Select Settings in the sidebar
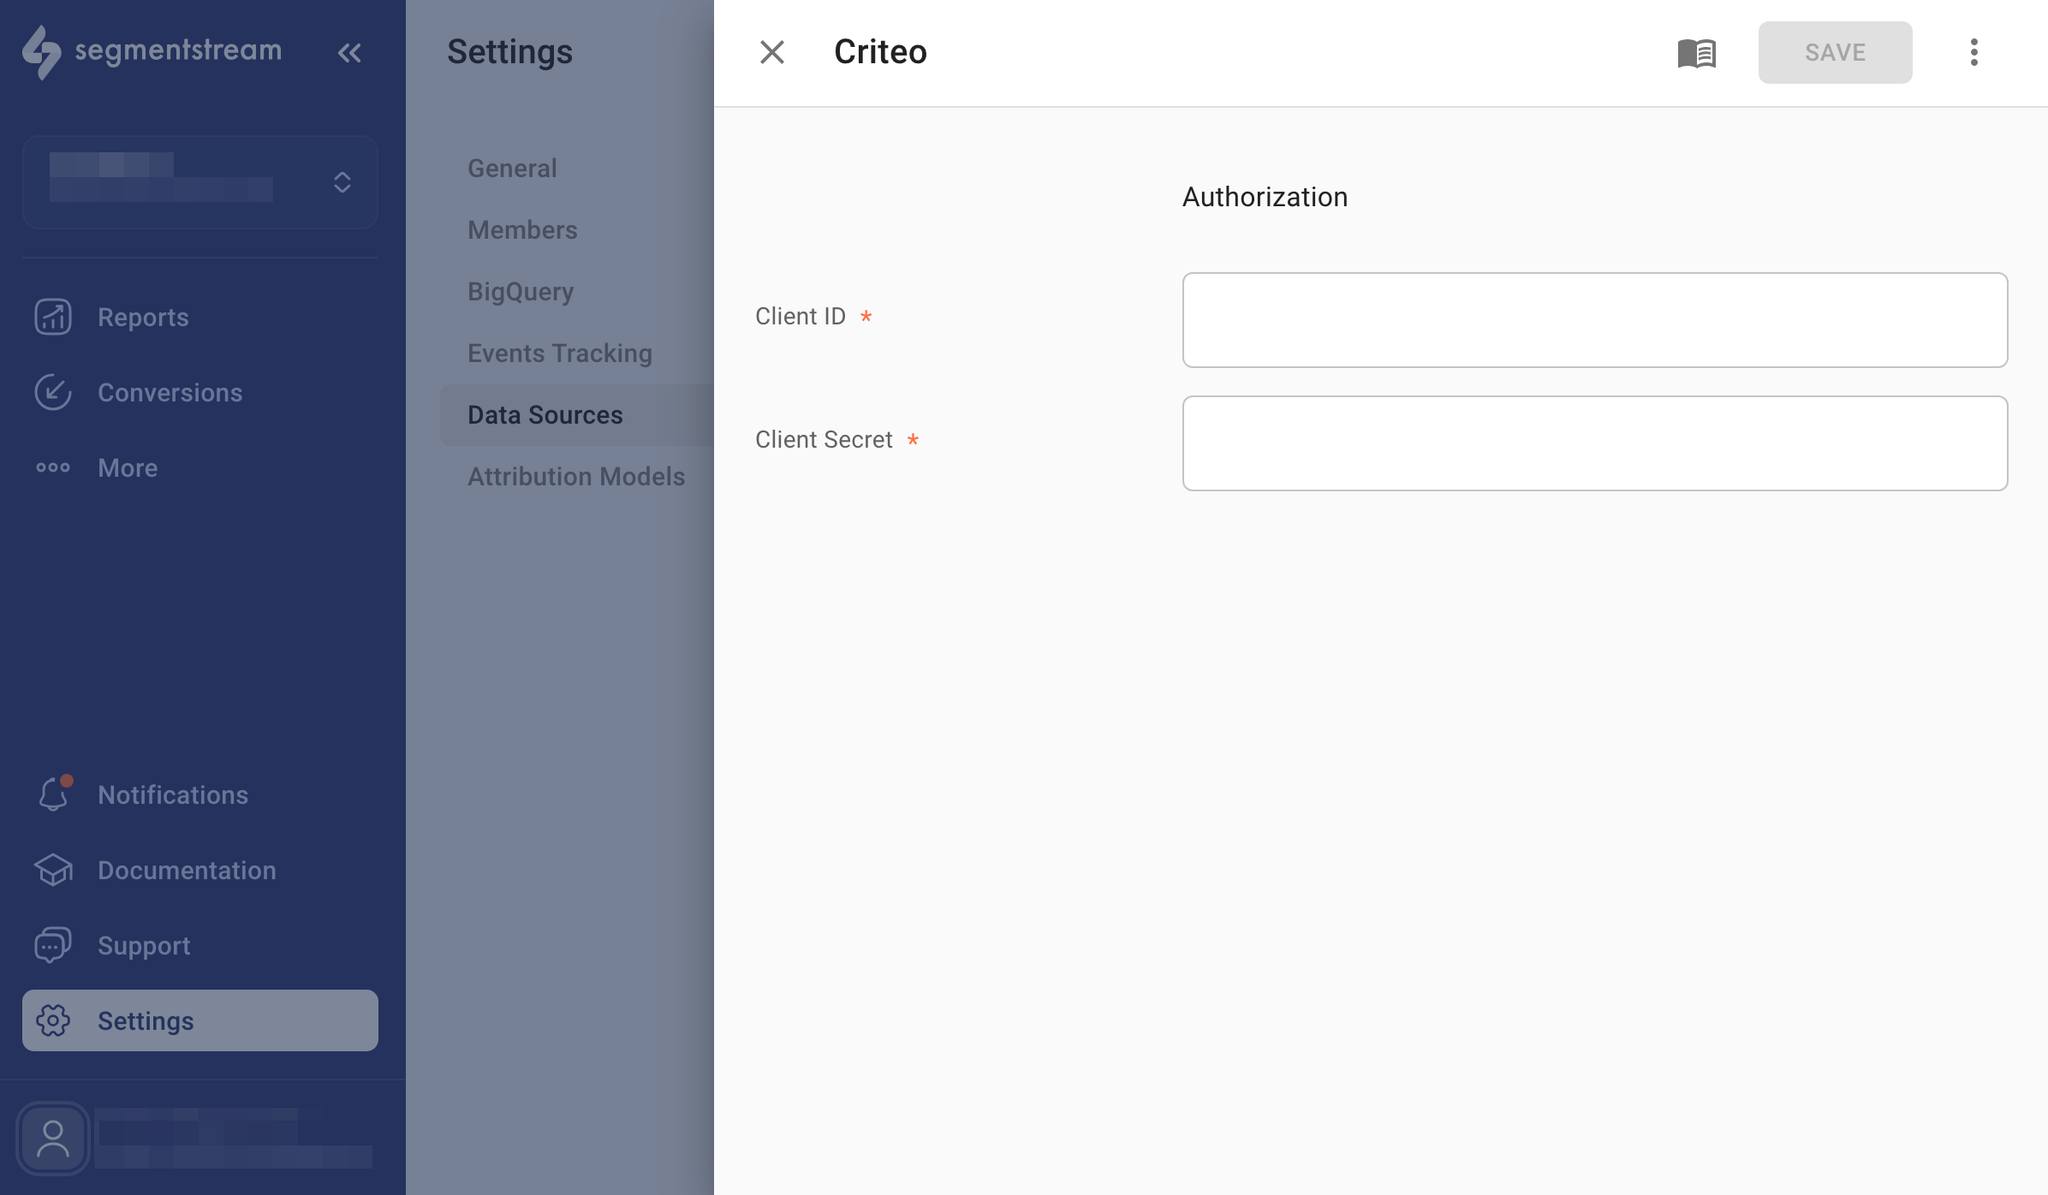 coord(200,1020)
